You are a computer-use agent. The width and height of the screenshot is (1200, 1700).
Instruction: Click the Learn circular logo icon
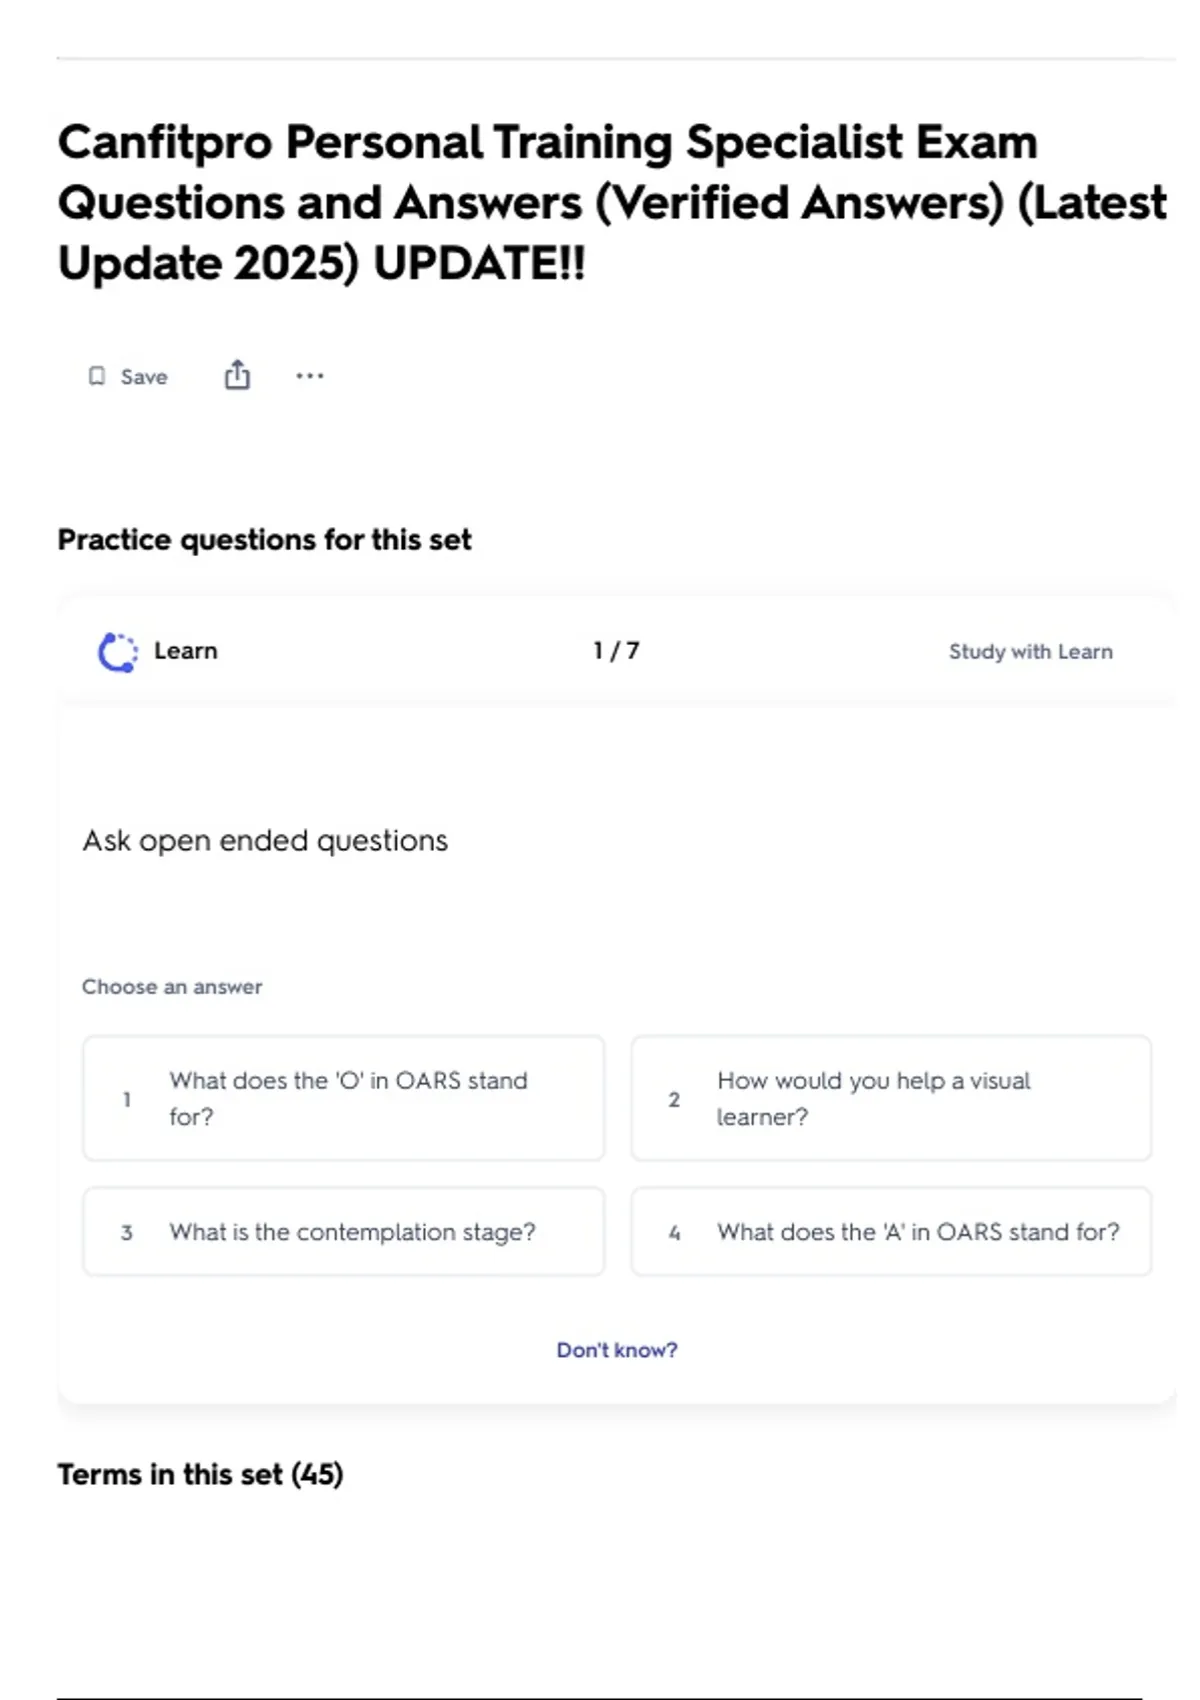[x=118, y=652]
